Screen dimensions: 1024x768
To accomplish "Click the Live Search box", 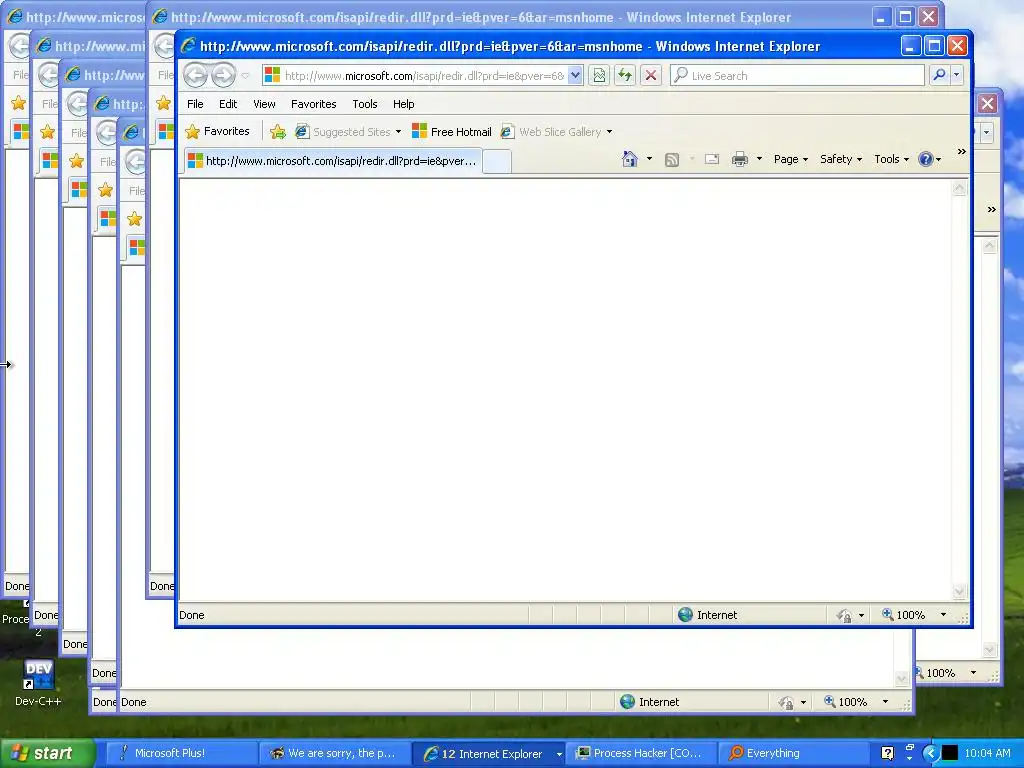I will [797, 76].
